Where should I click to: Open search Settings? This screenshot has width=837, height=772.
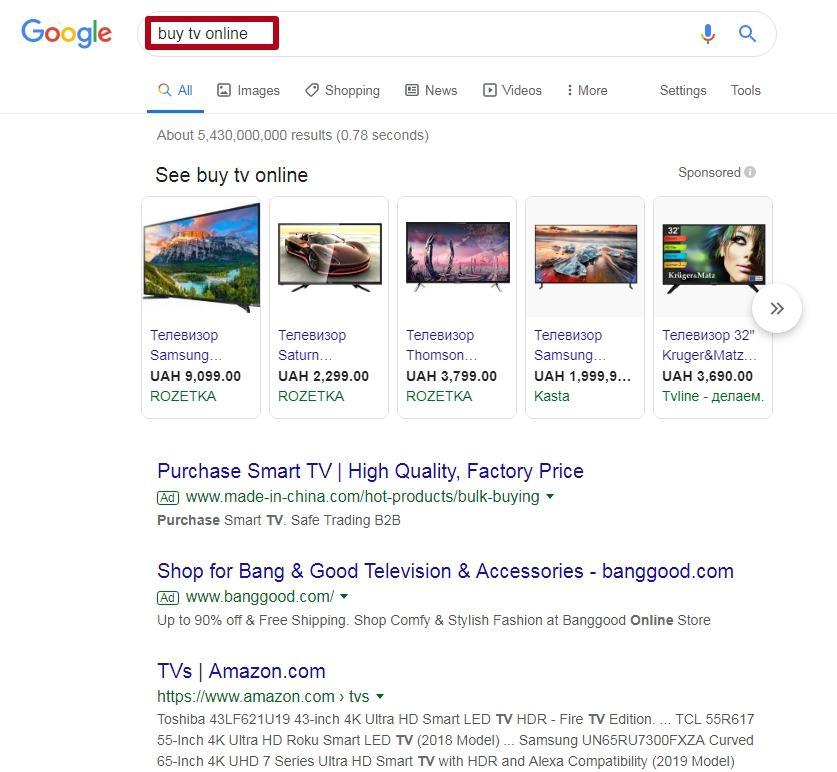683,90
